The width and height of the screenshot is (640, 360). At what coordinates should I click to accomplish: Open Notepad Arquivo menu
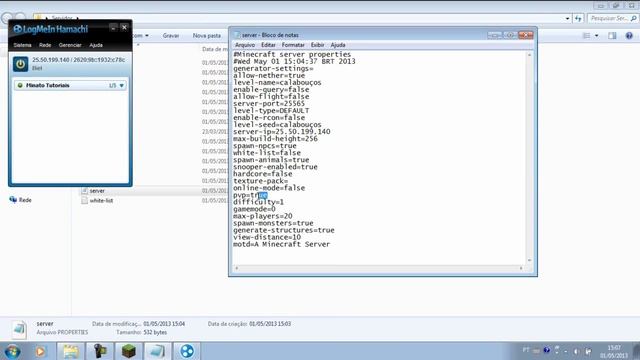click(245, 45)
